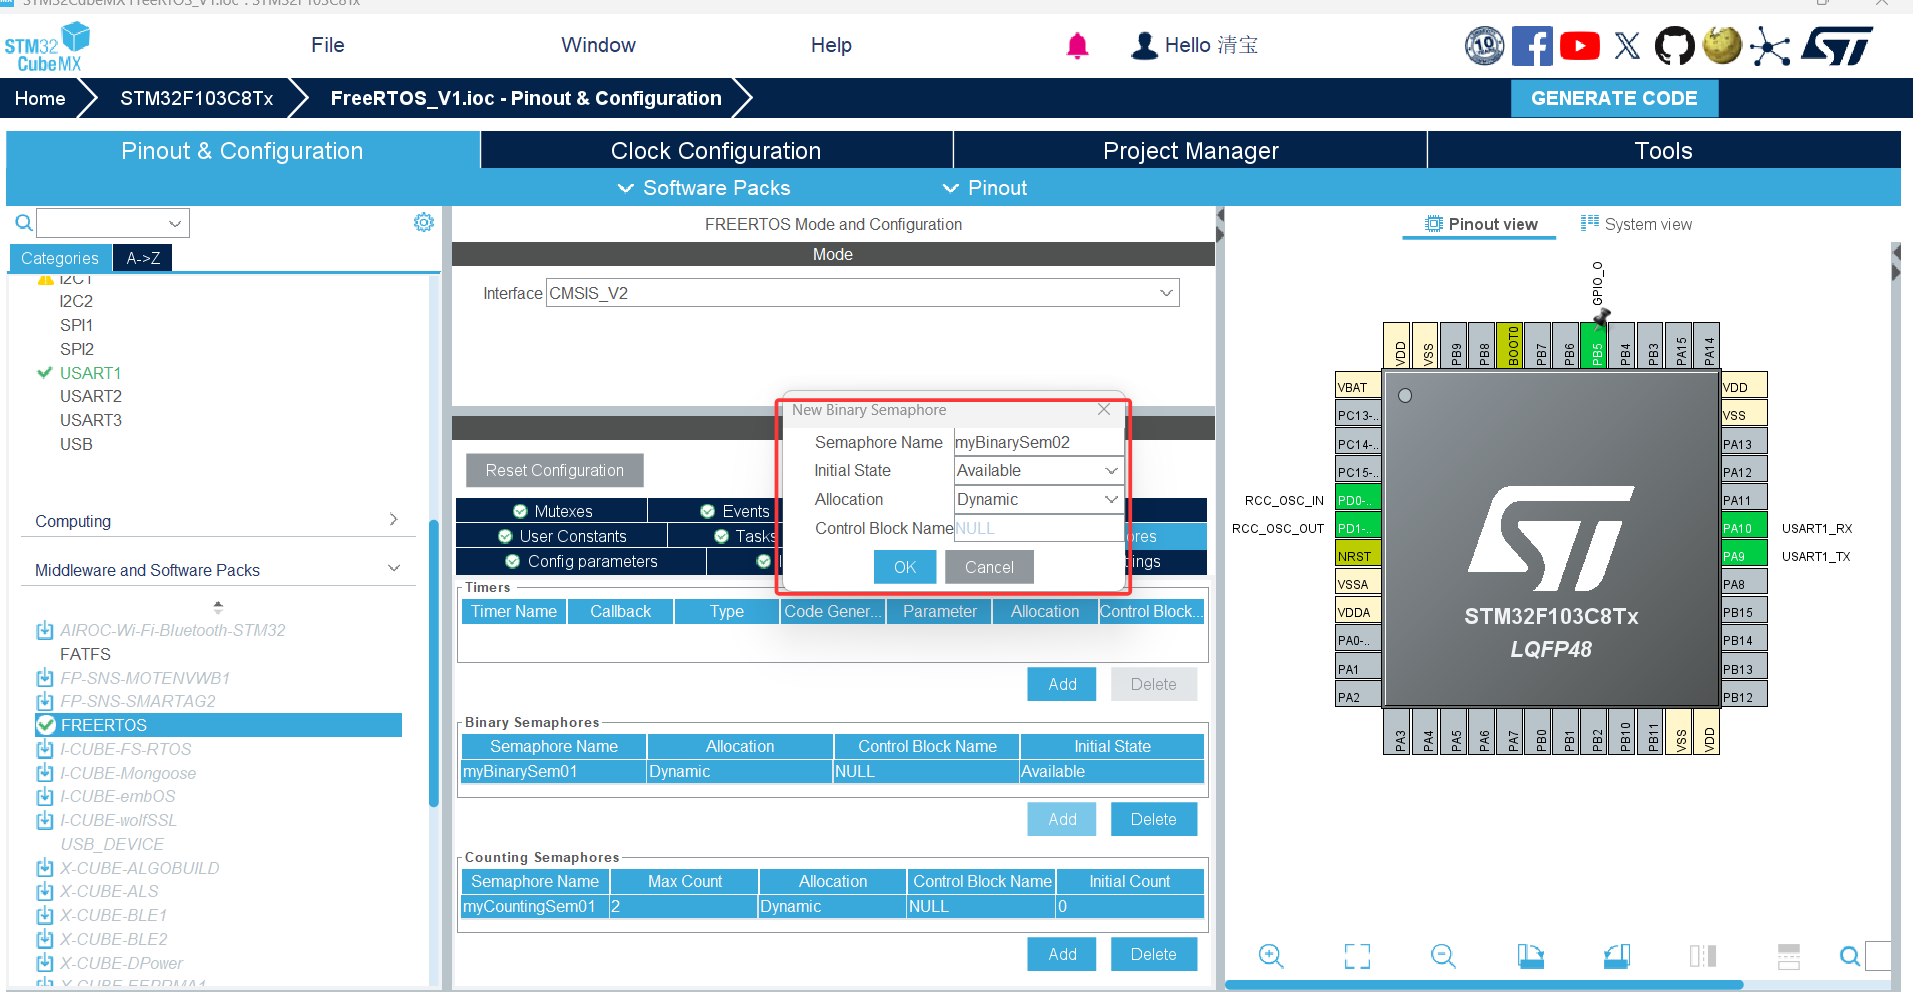Open the Mutexes tab

click(x=552, y=511)
